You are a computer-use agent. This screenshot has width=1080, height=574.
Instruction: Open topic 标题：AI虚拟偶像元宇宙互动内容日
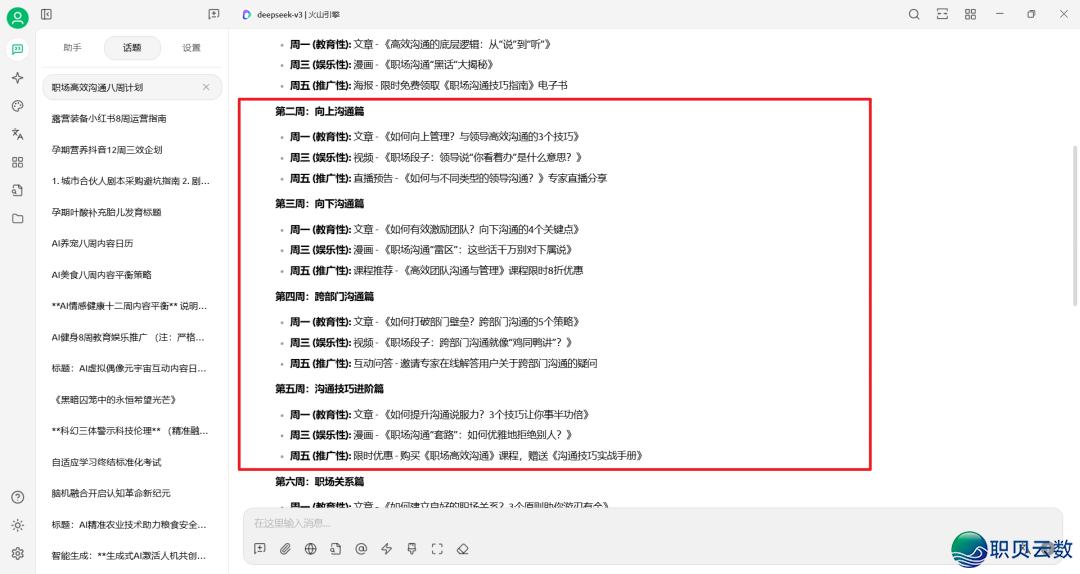pyautogui.click(x=132, y=368)
